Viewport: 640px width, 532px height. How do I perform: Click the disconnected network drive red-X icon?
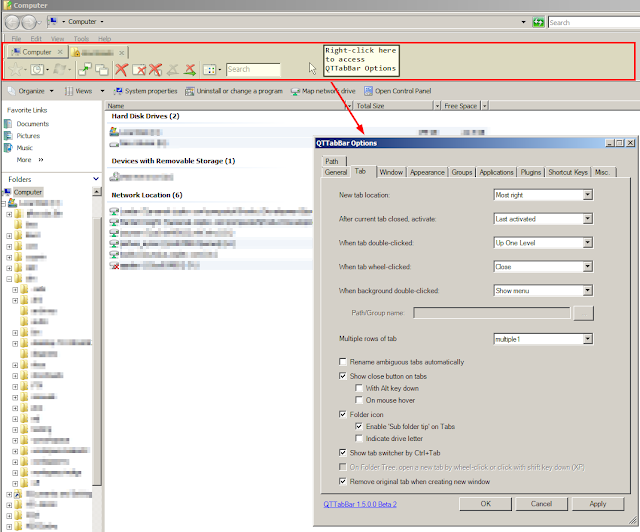coord(114,265)
